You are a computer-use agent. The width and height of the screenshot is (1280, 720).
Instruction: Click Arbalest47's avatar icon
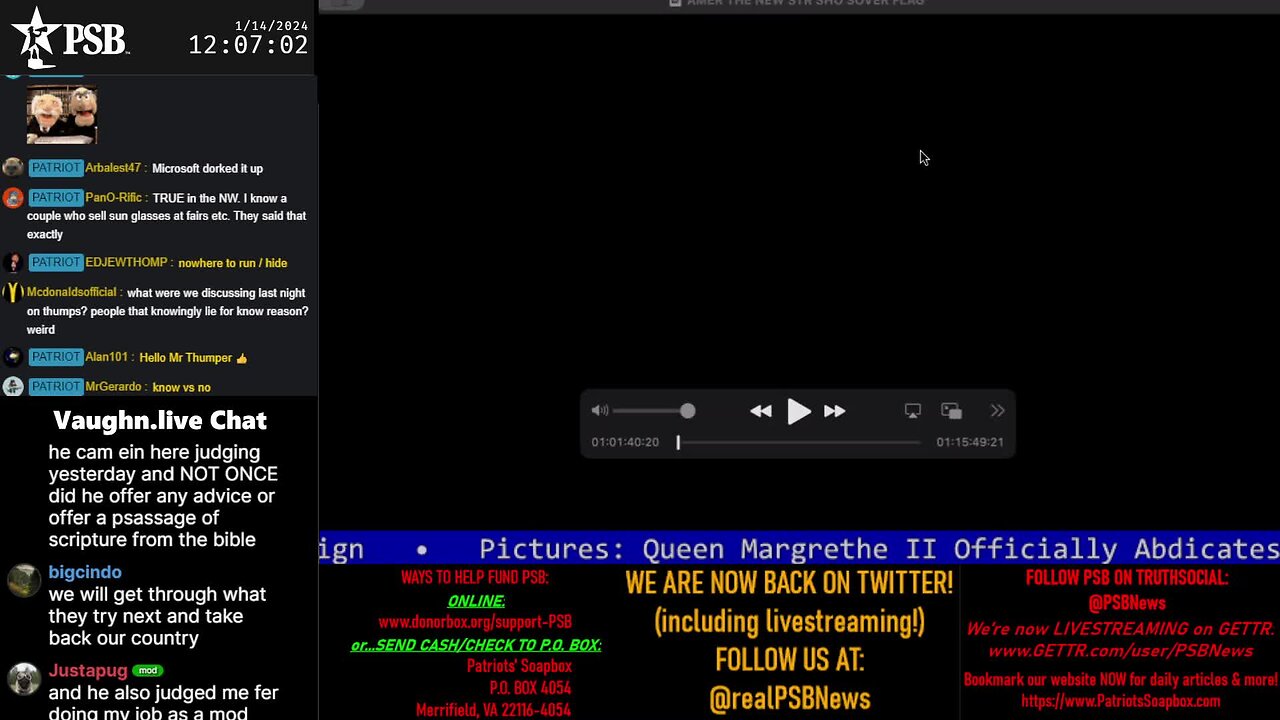tap(12, 168)
